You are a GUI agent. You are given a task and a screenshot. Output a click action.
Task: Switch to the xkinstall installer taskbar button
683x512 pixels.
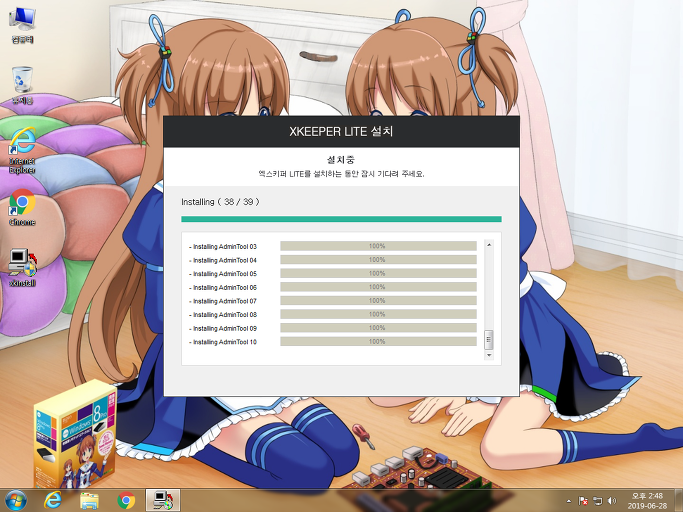pyautogui.click(x=162, y=500)
